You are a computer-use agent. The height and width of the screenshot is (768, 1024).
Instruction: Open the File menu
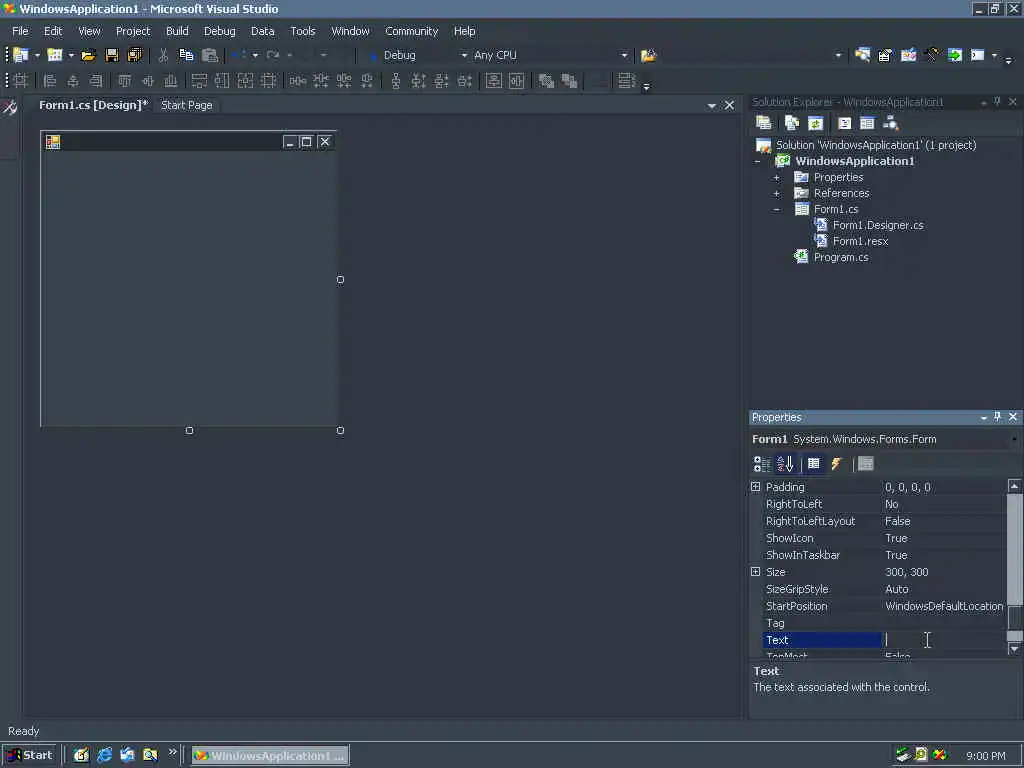20,31
